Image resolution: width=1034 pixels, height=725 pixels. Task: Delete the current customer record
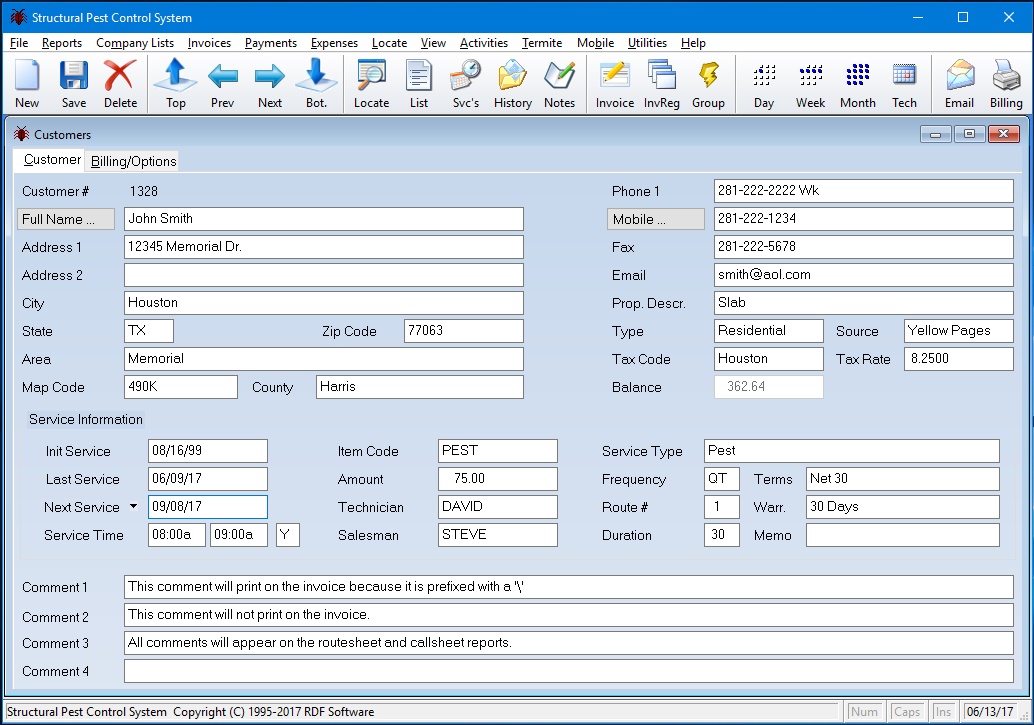pyautogui.click(x=120, y=84)
